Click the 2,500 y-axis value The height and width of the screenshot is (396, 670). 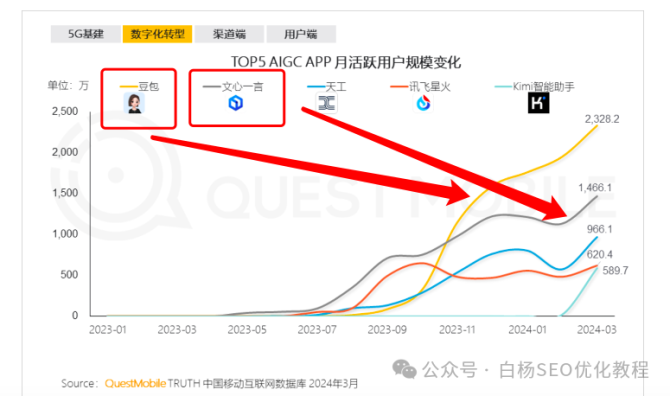(65, 111)
